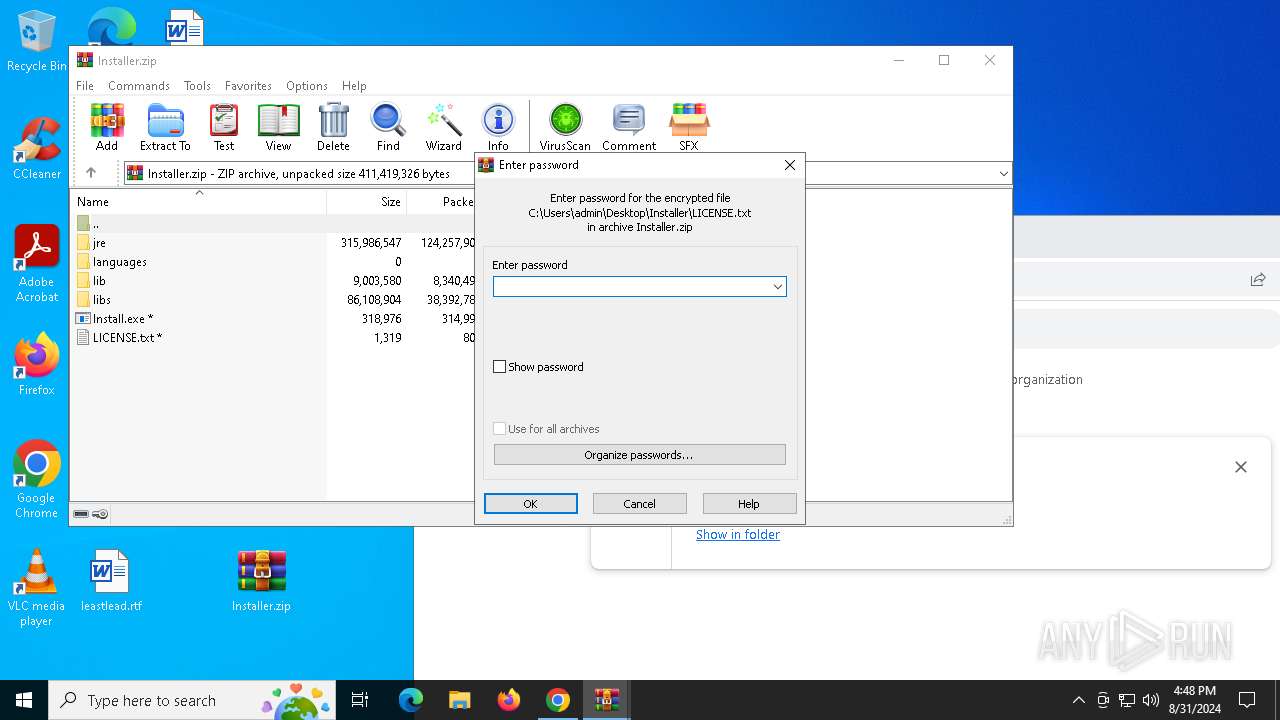The width and height of the screenshot is (1280, 720).
Task: Open the Tools menu
Action: pyautogui.click(x=197, y=86)
